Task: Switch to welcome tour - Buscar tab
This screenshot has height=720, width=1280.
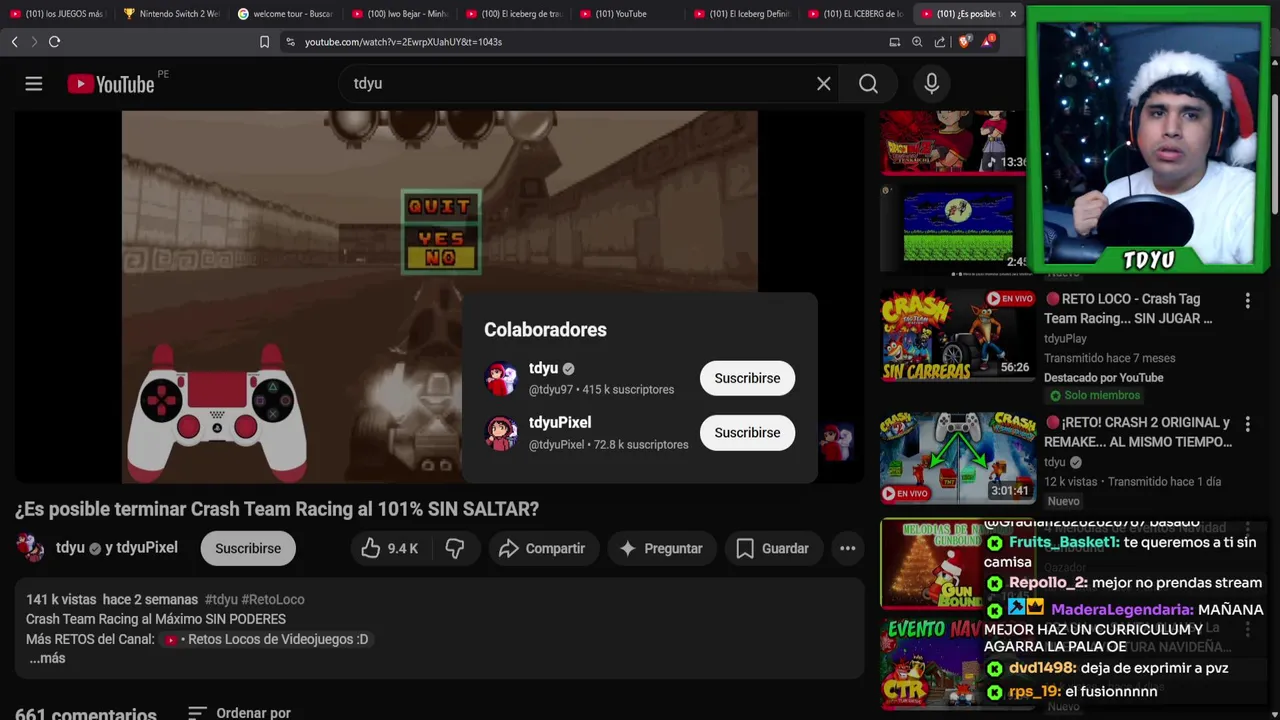Action: 283,14
